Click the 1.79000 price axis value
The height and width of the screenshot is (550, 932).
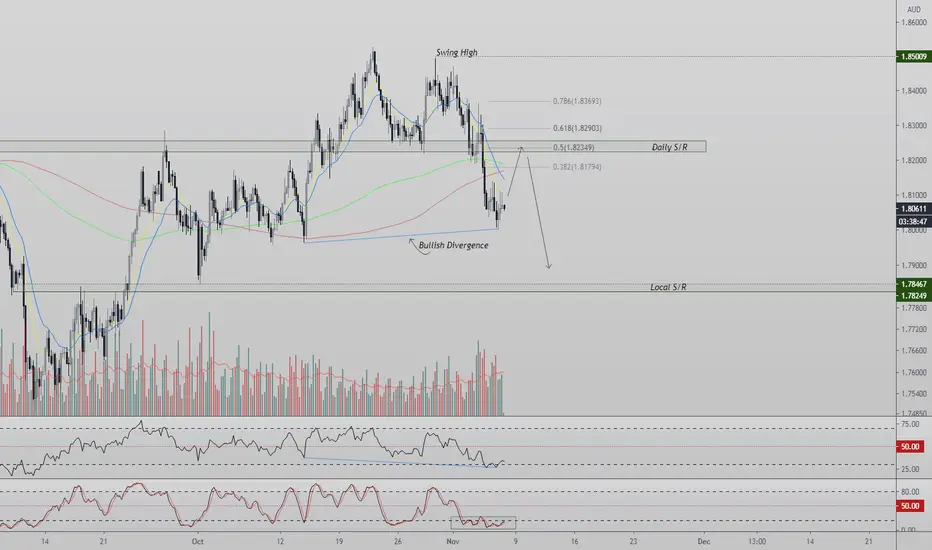[x=914, y=265]
